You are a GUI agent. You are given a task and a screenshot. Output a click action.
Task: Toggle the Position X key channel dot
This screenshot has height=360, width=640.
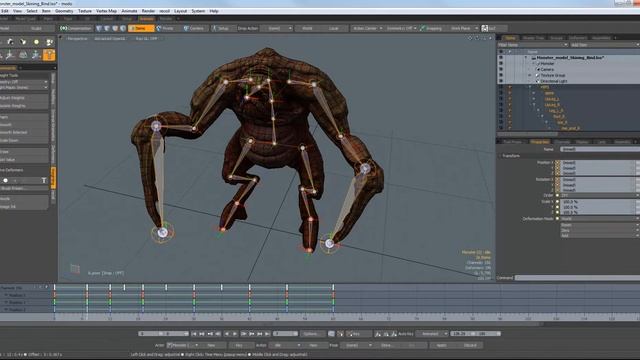[x=558, y=162]
